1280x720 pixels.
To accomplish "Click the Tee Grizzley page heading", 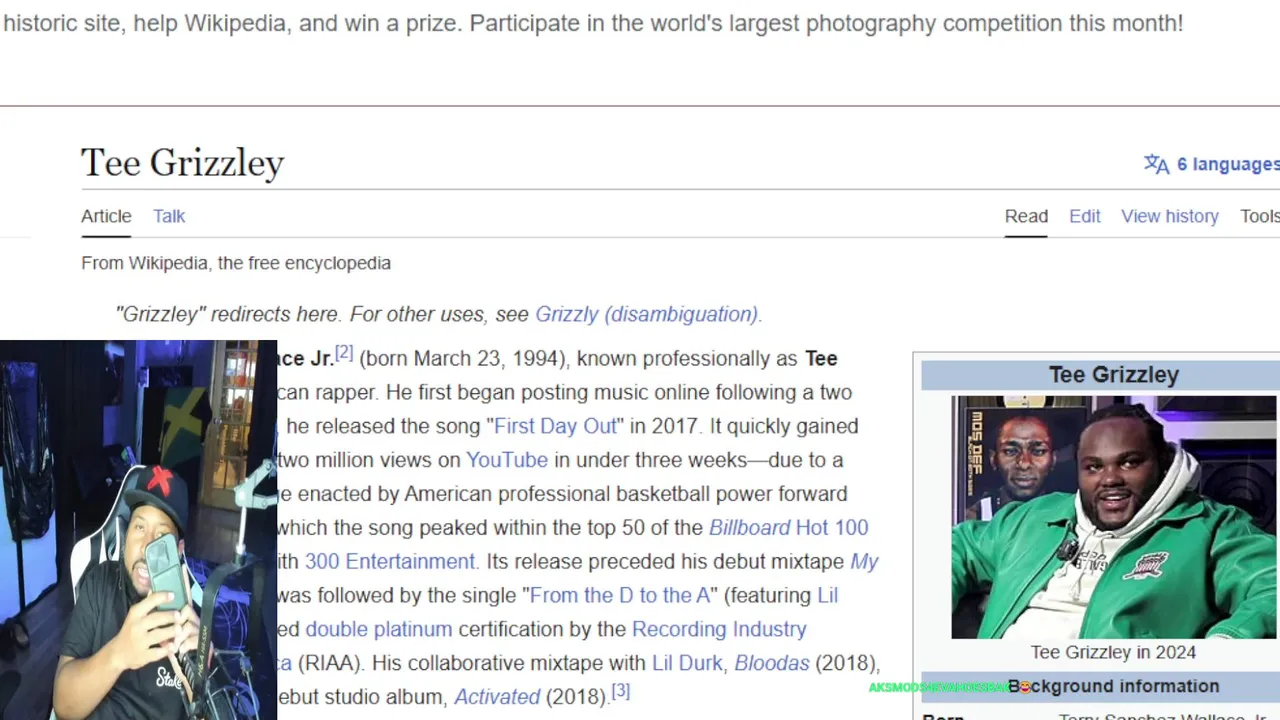I will [x=182, y=163].
